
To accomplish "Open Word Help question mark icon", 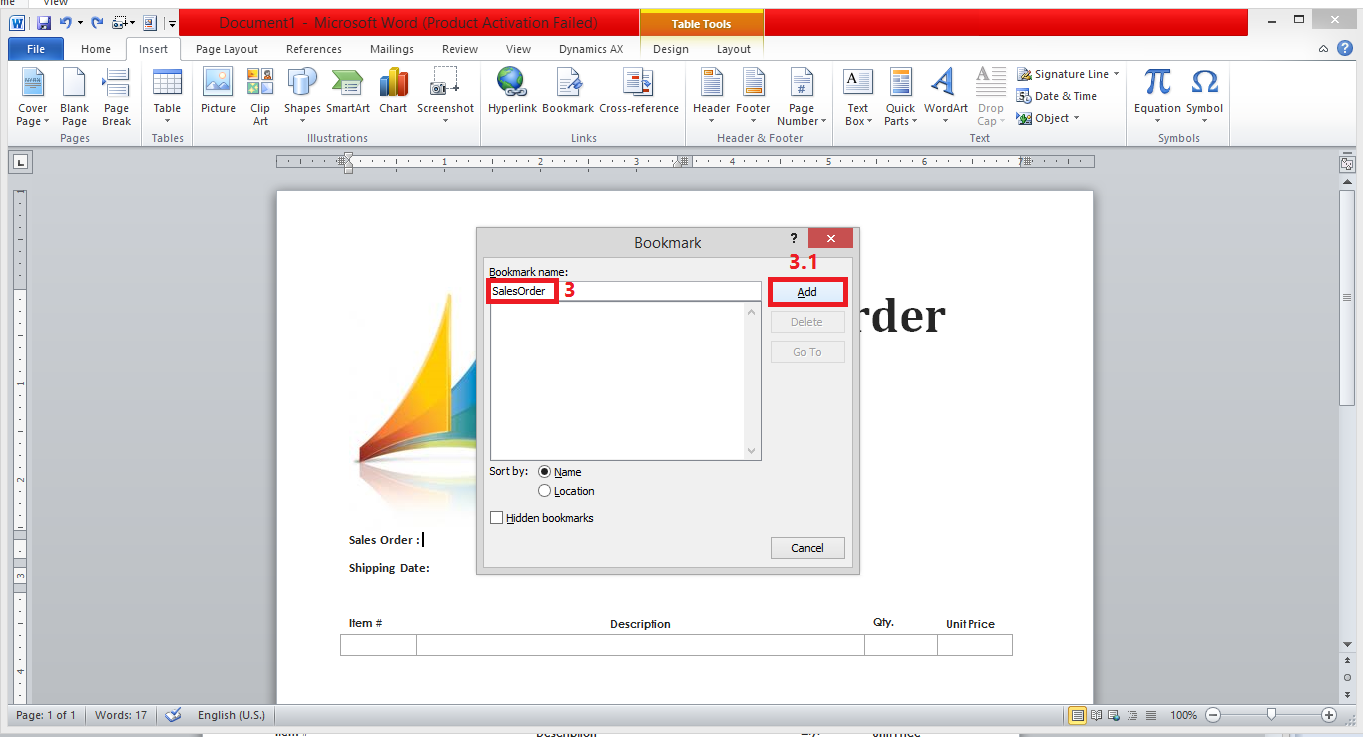I will [1344, 49].
